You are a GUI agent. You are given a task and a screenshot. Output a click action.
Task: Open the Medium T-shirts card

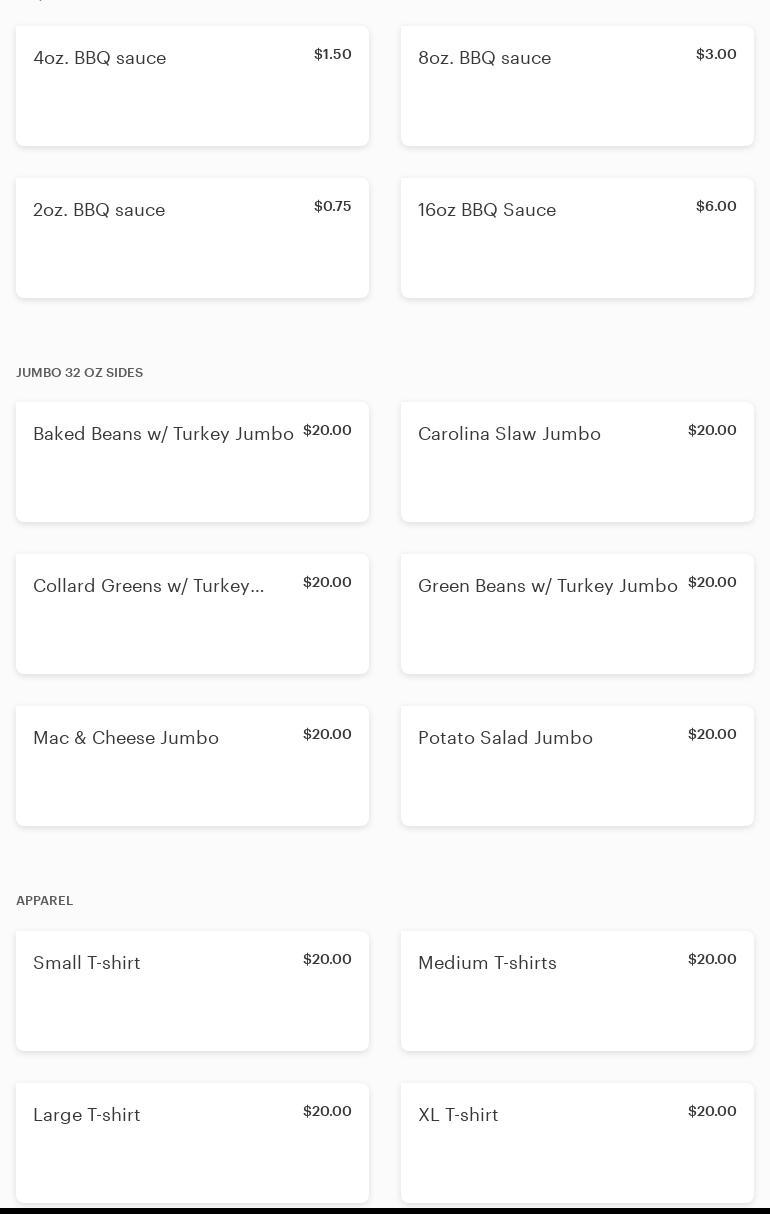(577, 991)
